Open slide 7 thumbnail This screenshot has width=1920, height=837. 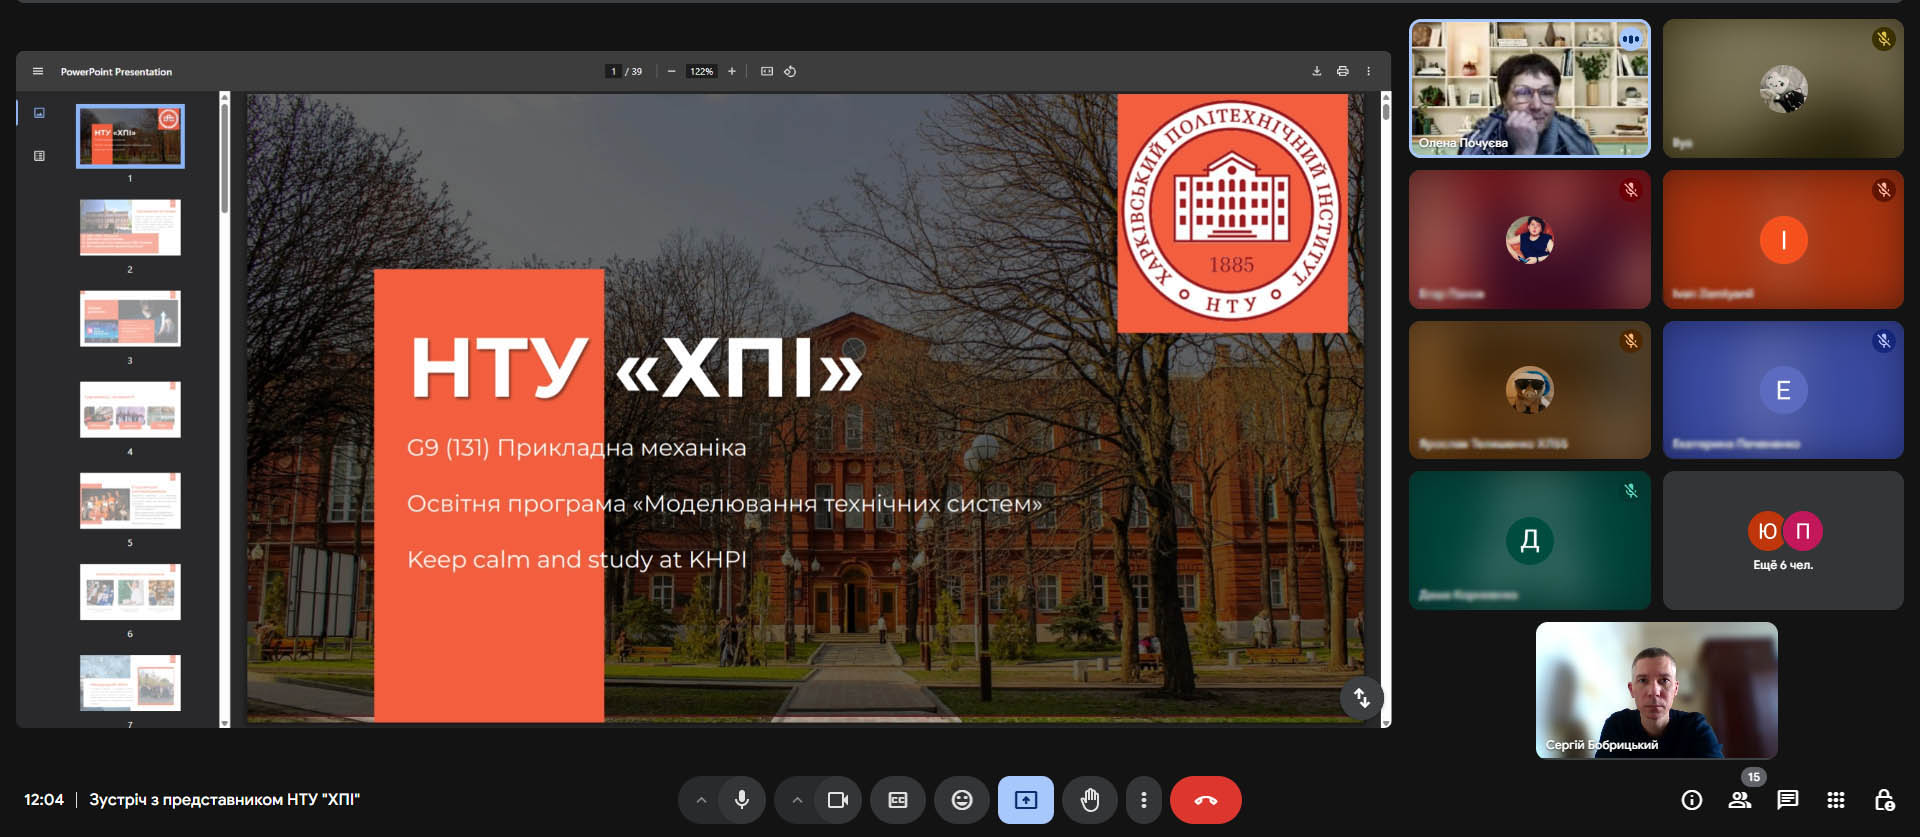tap(130, 682)
